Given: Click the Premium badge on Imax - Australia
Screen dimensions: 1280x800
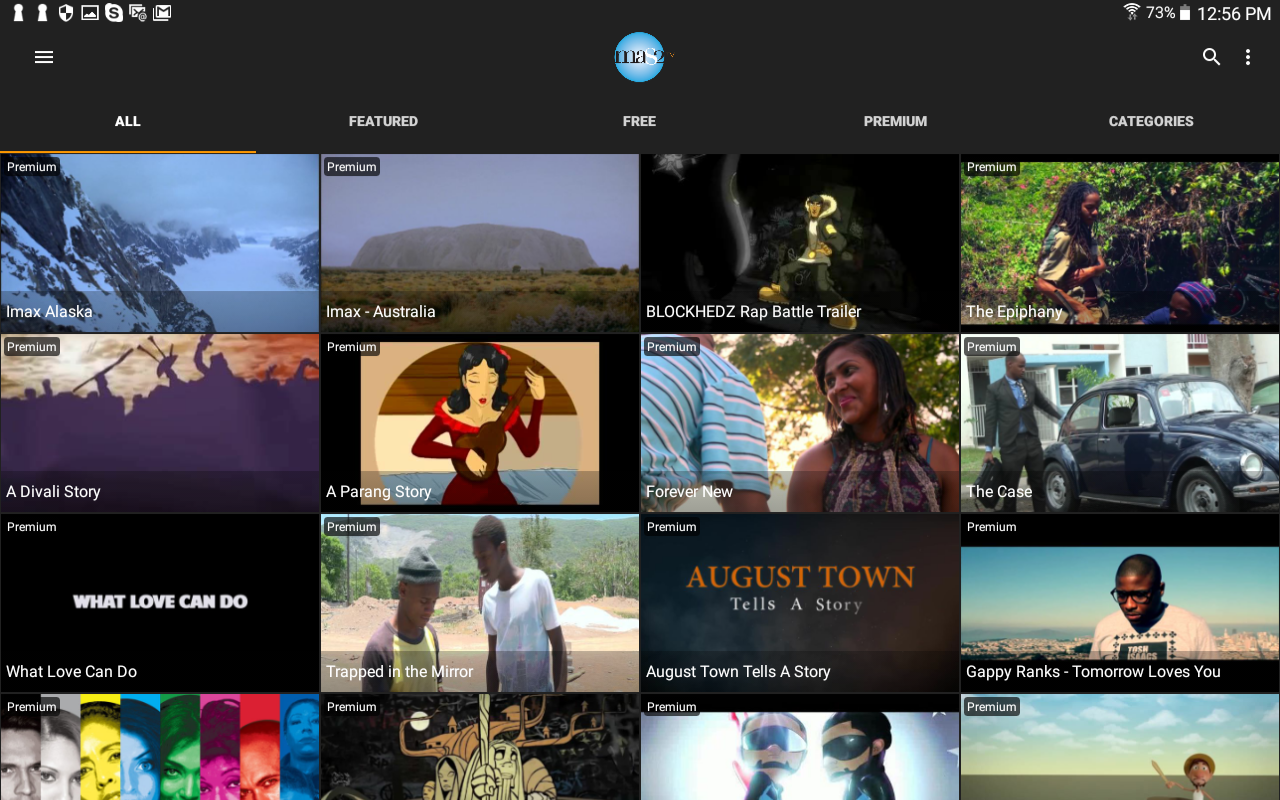Looking at the screenshot, I should point(351,167).
